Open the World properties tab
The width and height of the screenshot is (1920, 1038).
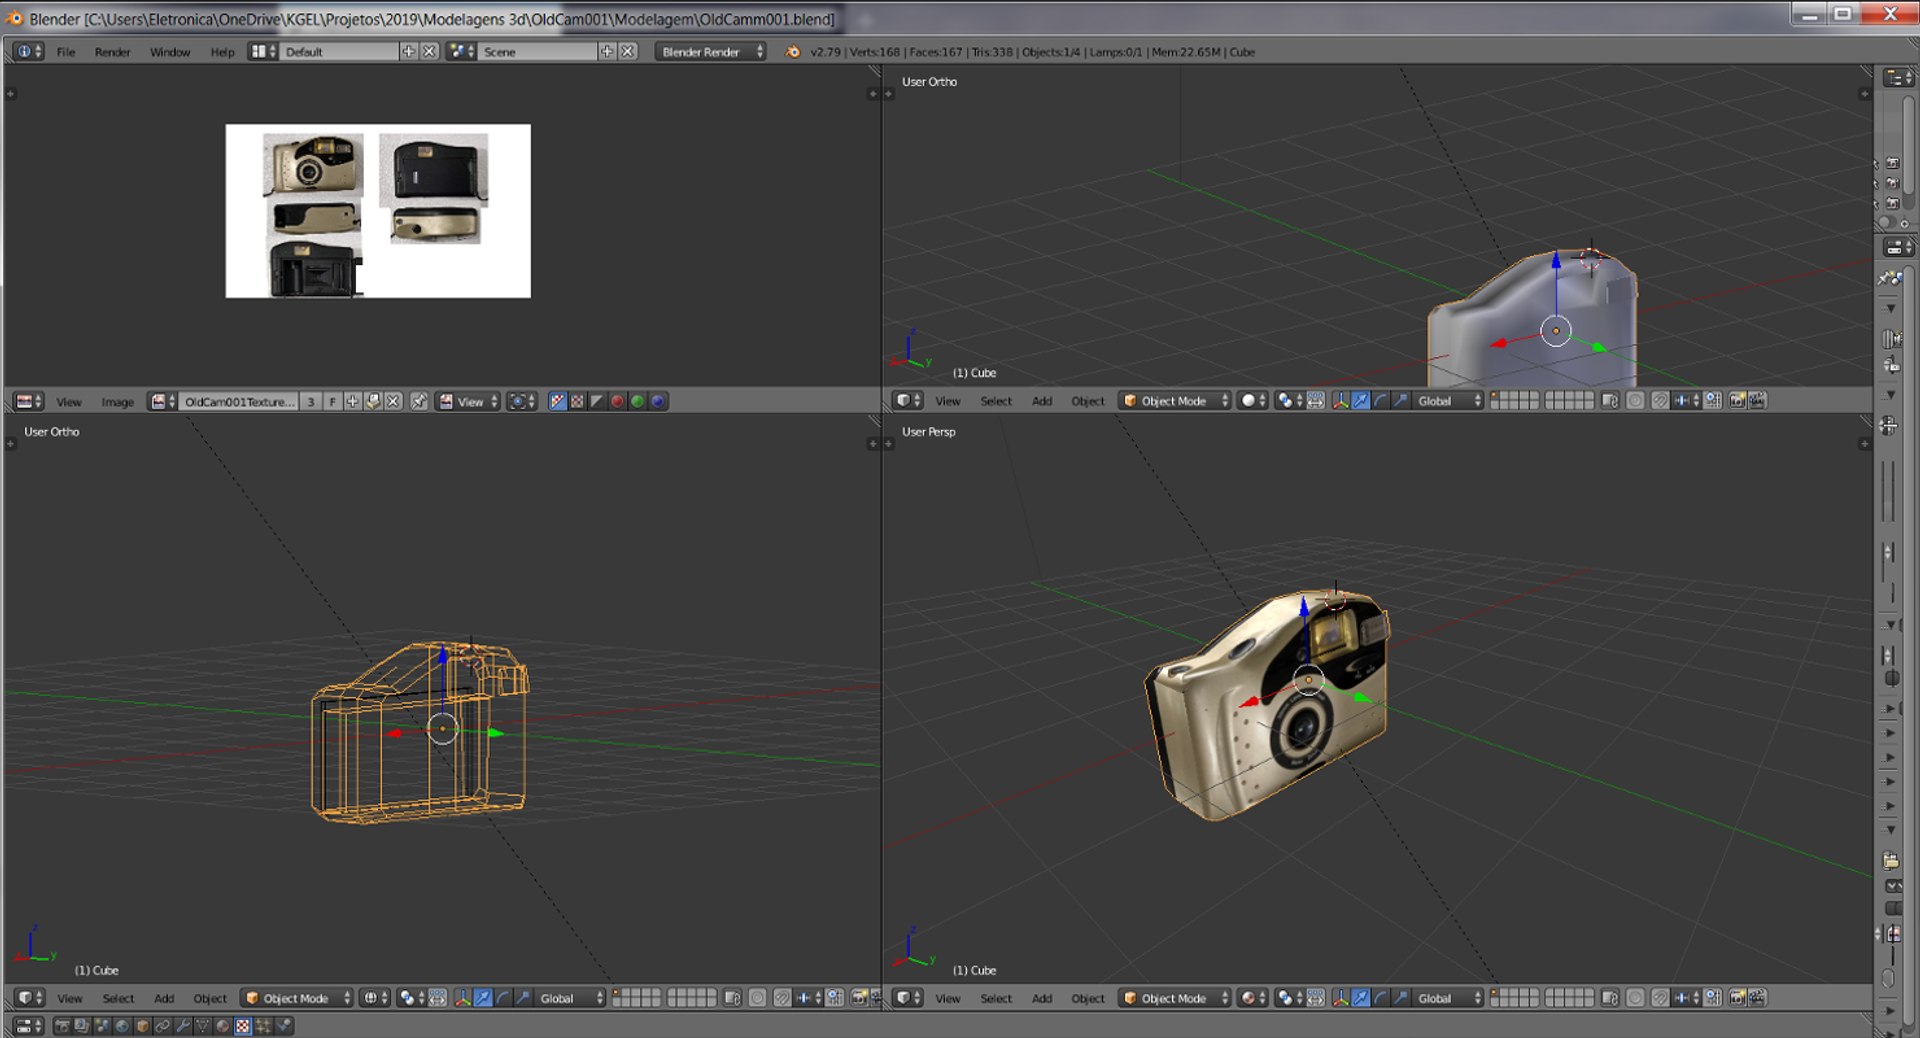pos(122,1026)
